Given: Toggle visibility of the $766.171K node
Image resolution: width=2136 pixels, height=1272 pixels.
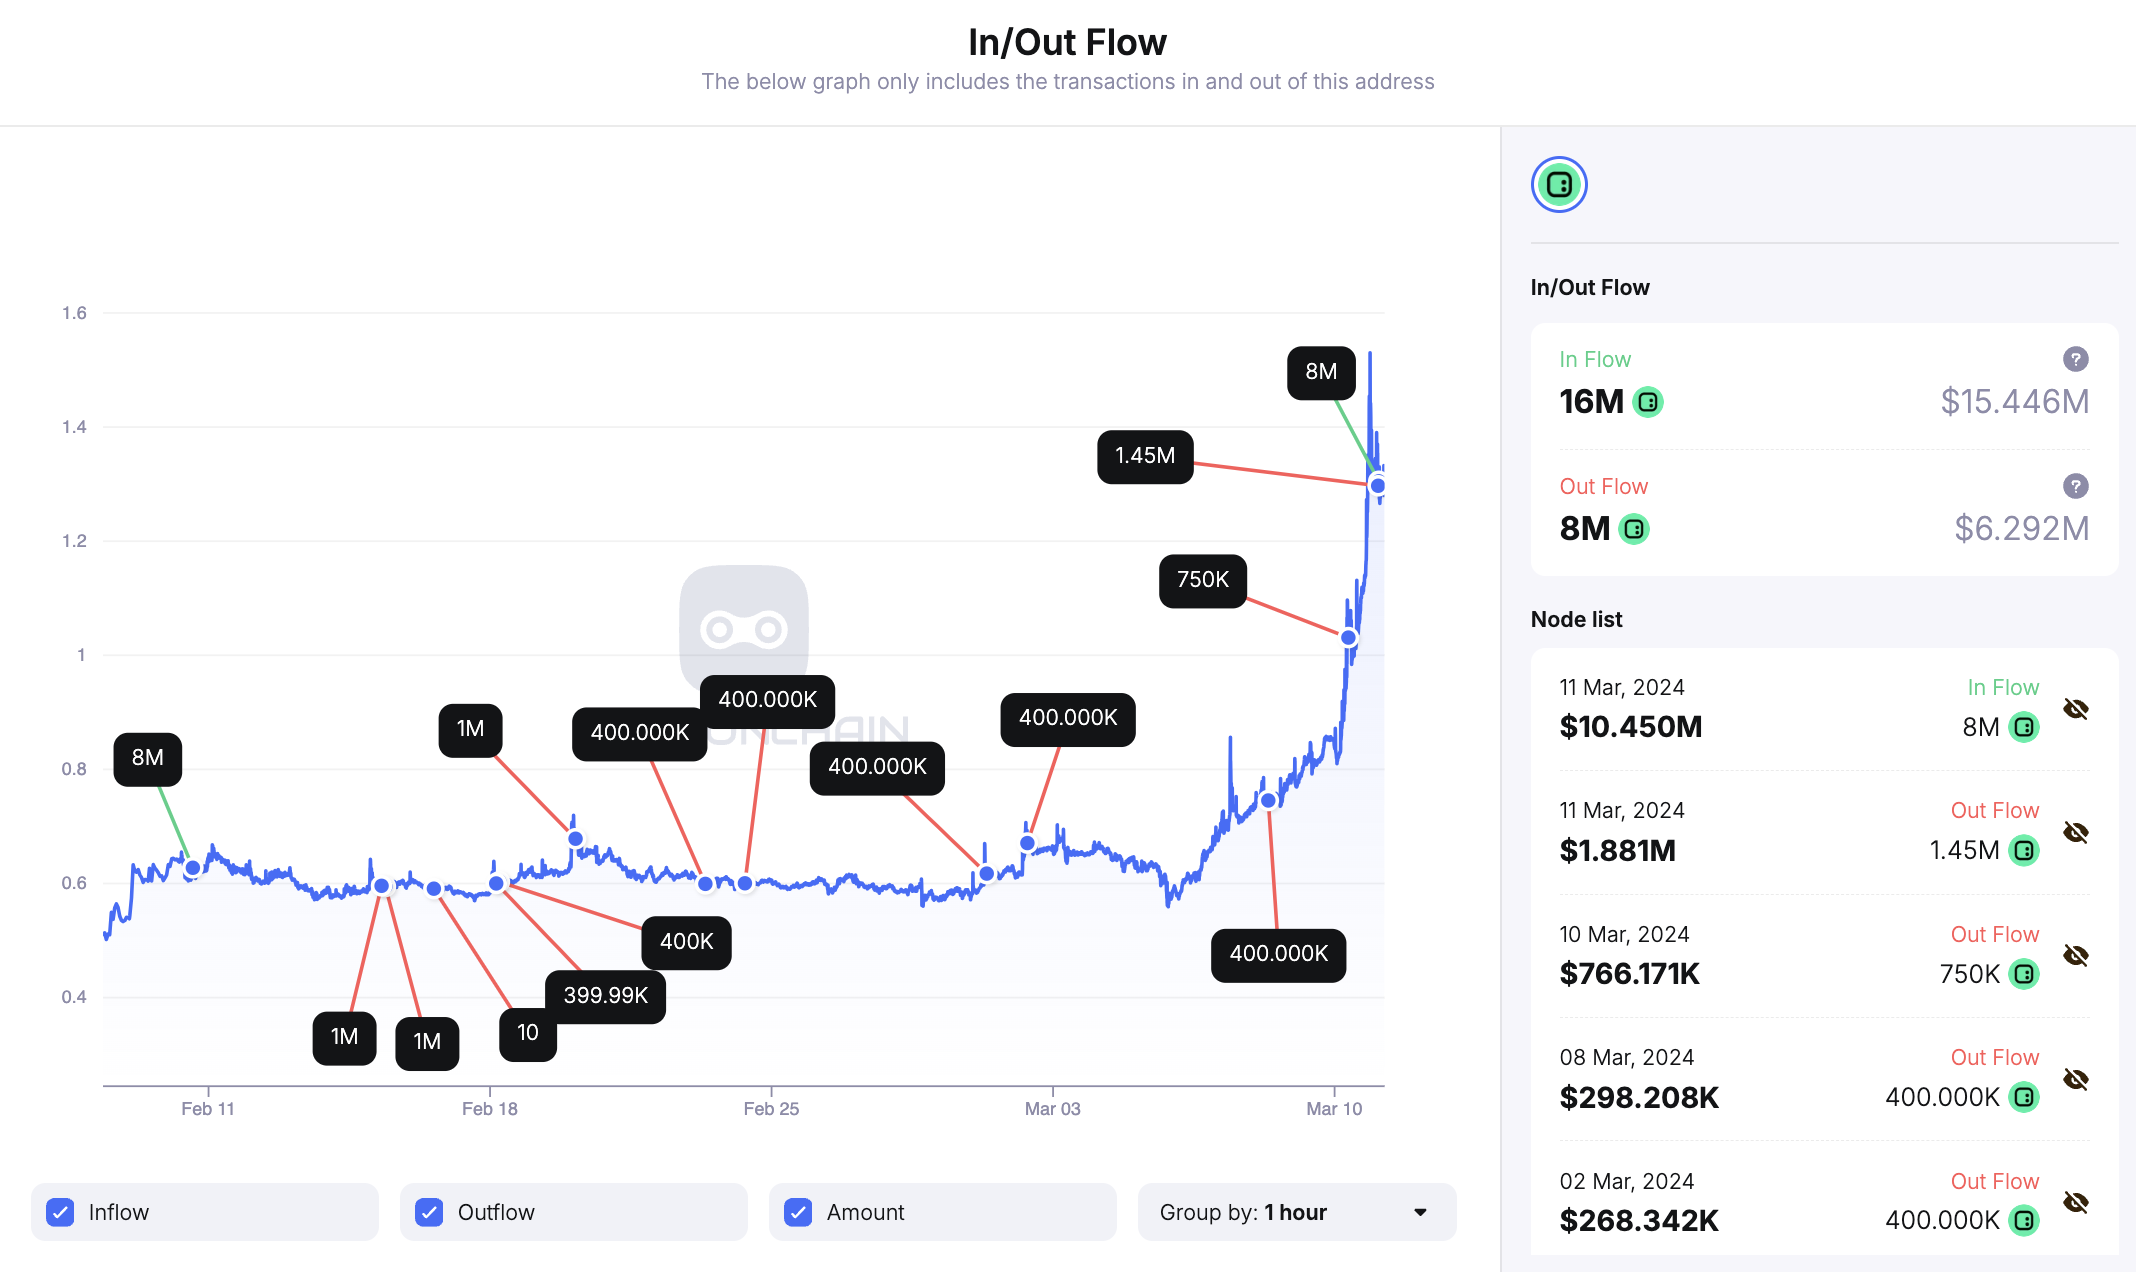Looking at the screenshot, I should click(x=2075, y=955).
